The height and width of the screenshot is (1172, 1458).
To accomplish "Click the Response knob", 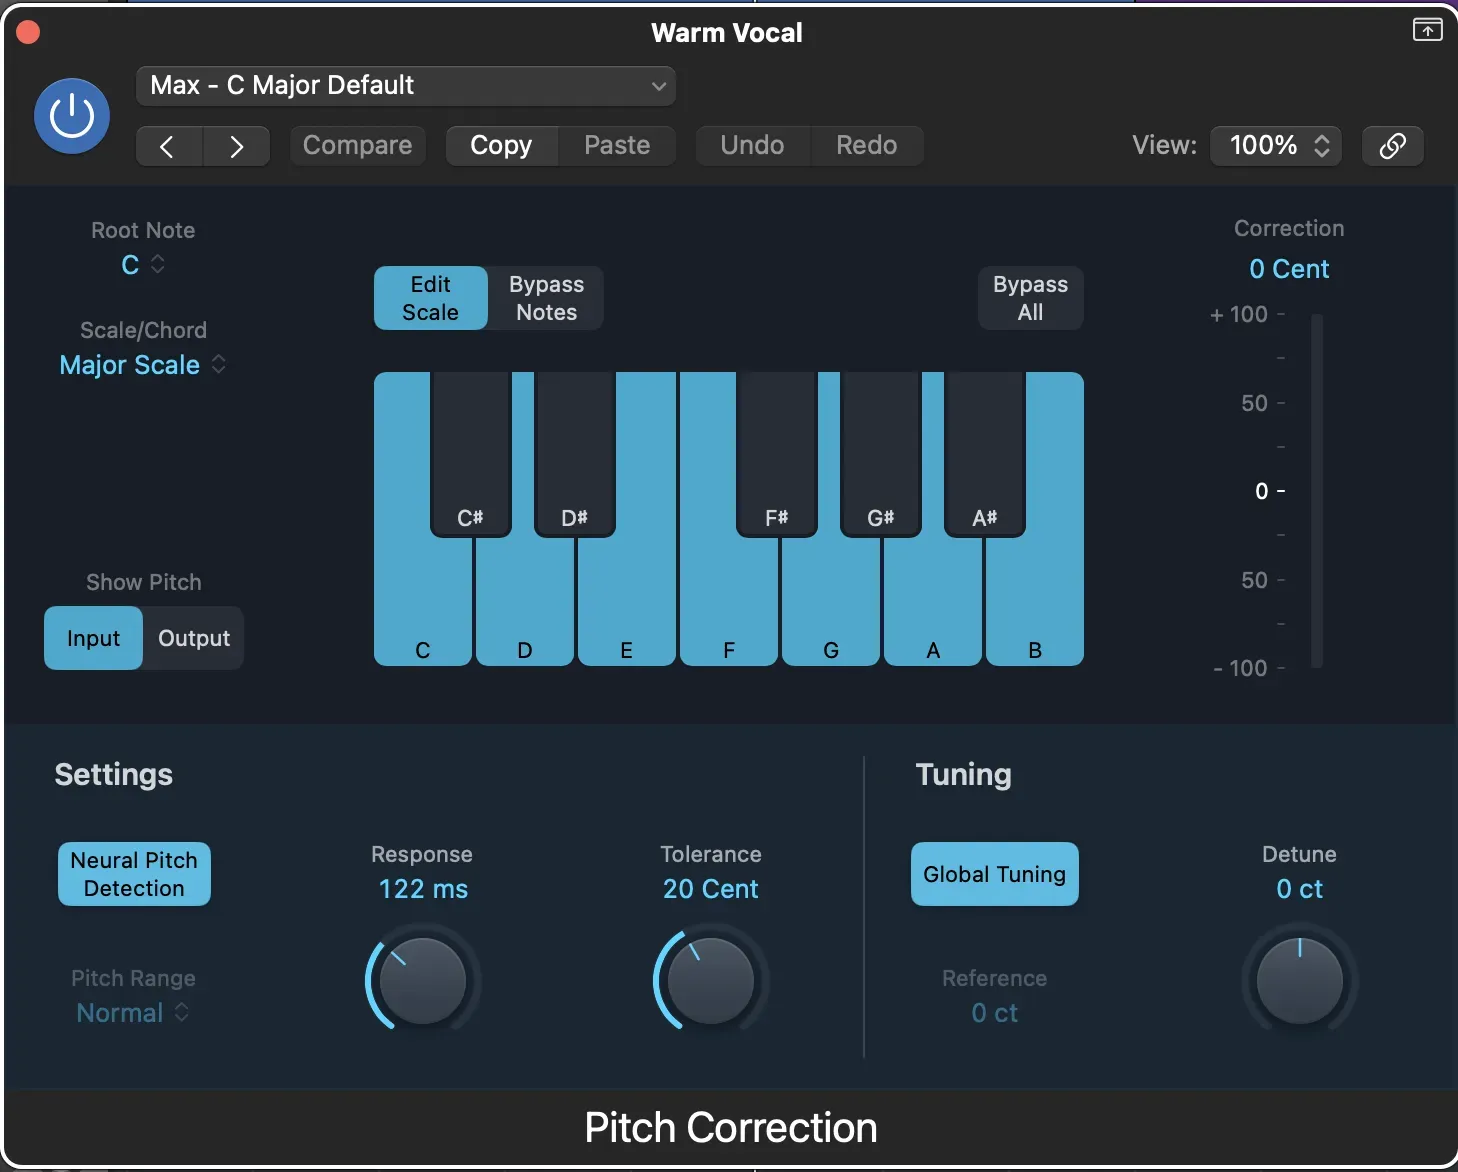I will tap(423, 981).
